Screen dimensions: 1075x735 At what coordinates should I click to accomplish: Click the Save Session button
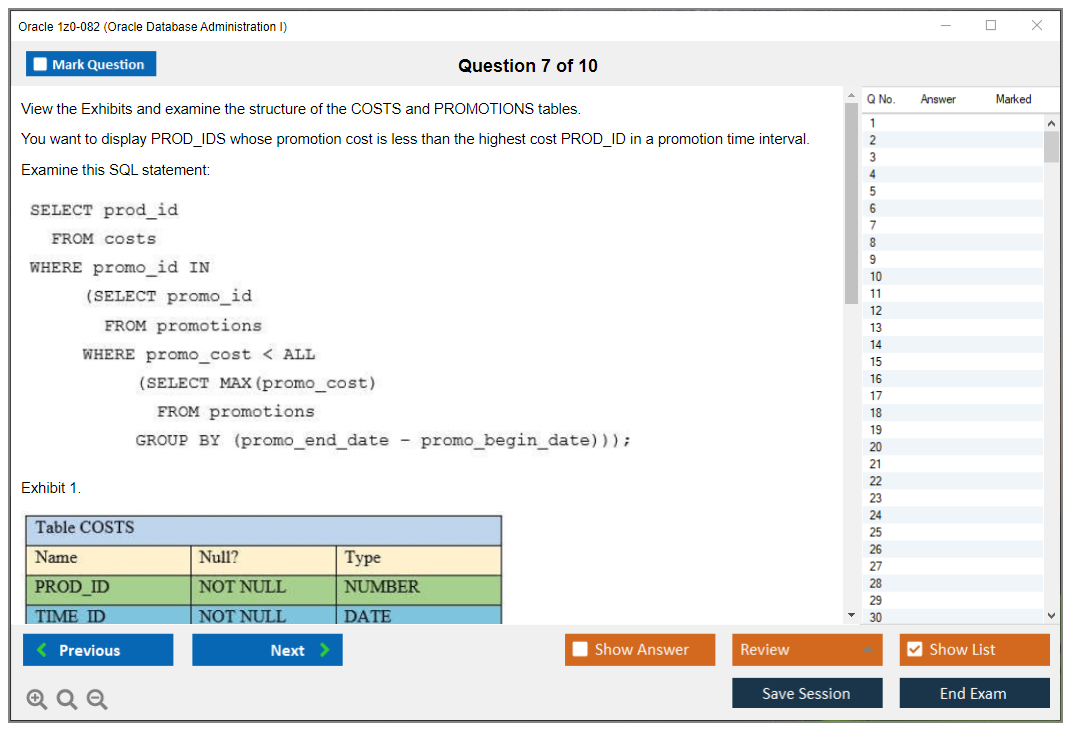[807, 693]
